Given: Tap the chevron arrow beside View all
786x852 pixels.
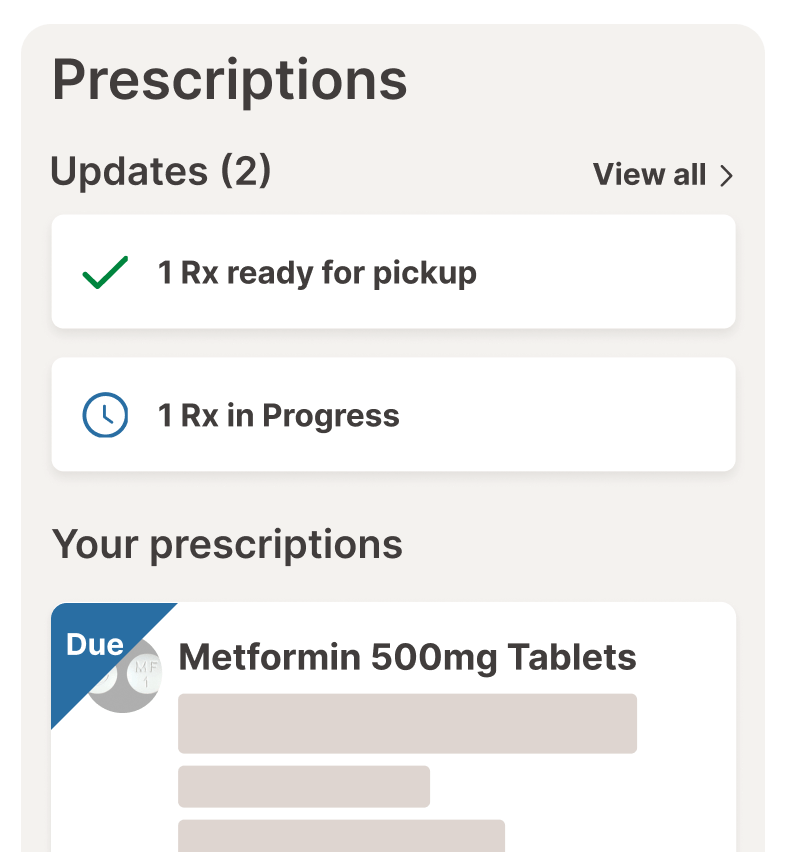Looking at the screenshot, I should point(727,176).
